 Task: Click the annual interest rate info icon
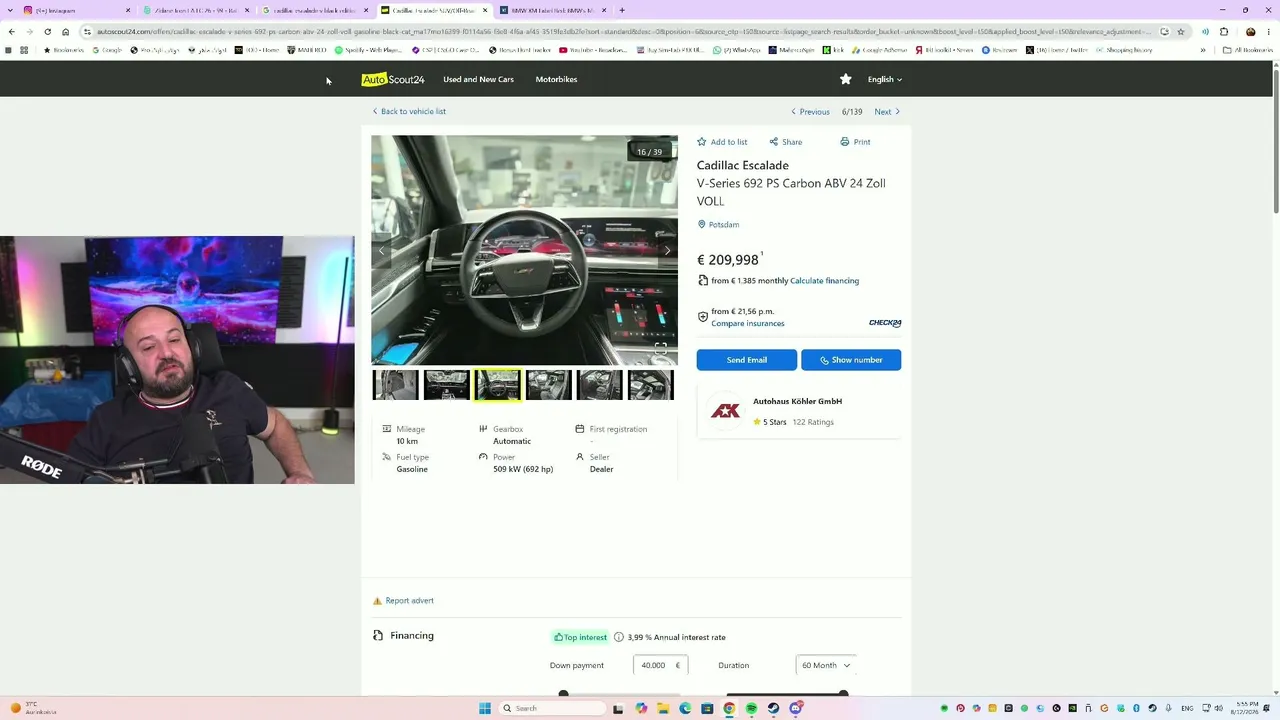click(619, 637)
